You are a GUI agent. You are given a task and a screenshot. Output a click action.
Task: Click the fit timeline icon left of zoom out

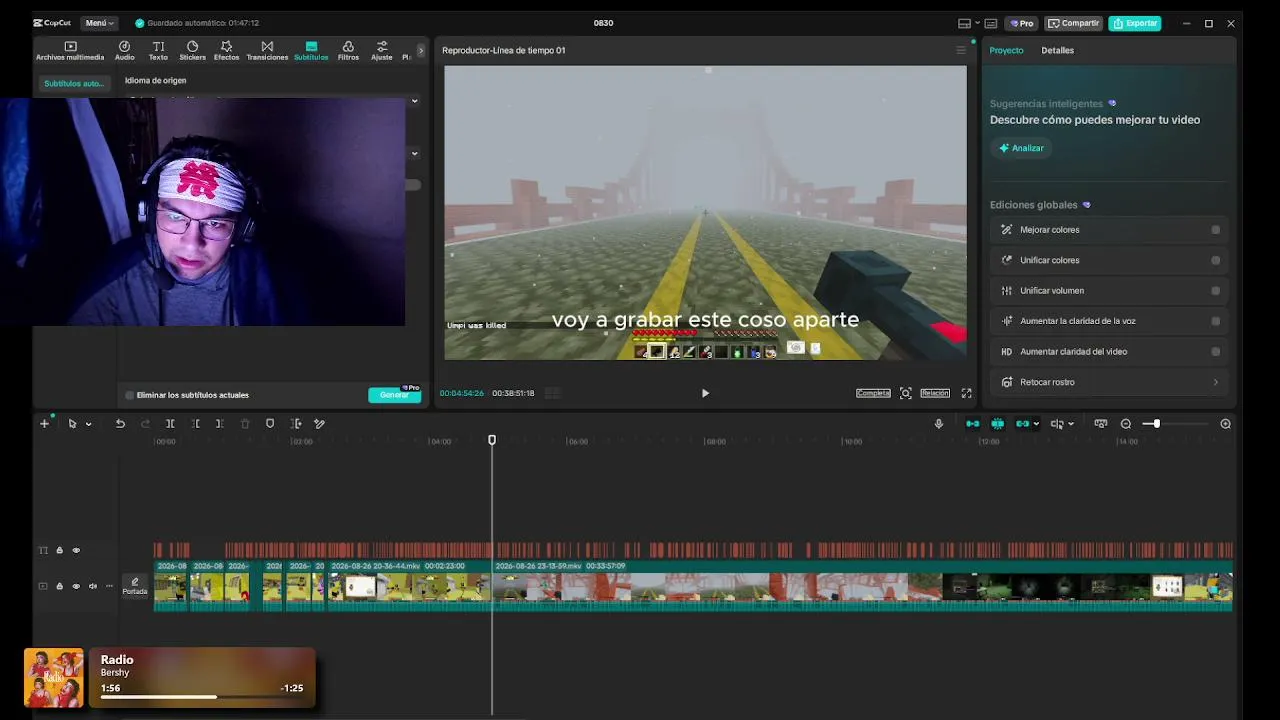point(1101,424)
